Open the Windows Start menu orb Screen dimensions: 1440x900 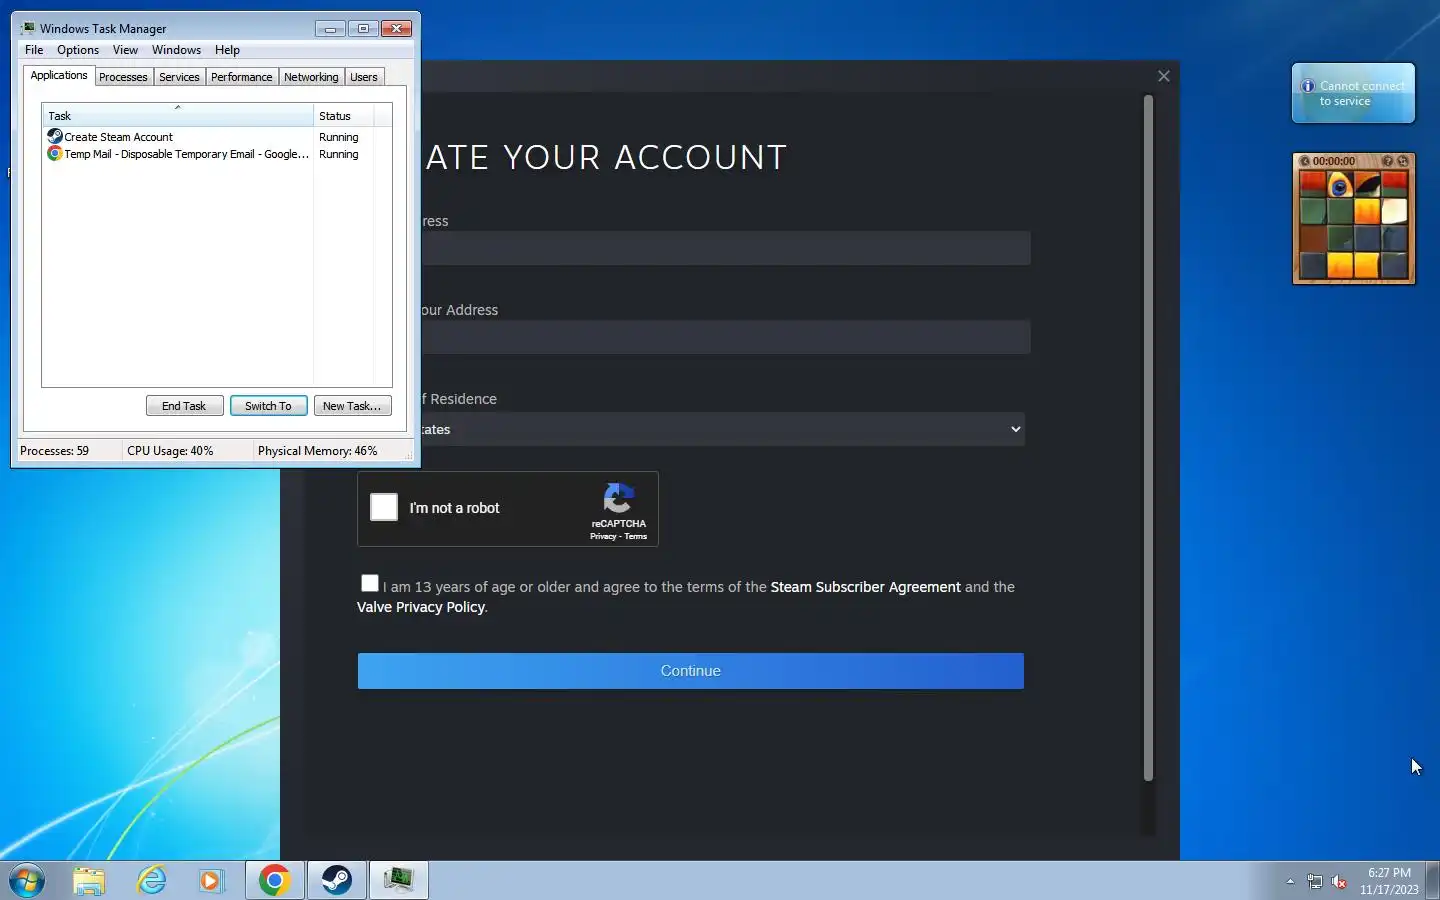[x=27, y=880]
